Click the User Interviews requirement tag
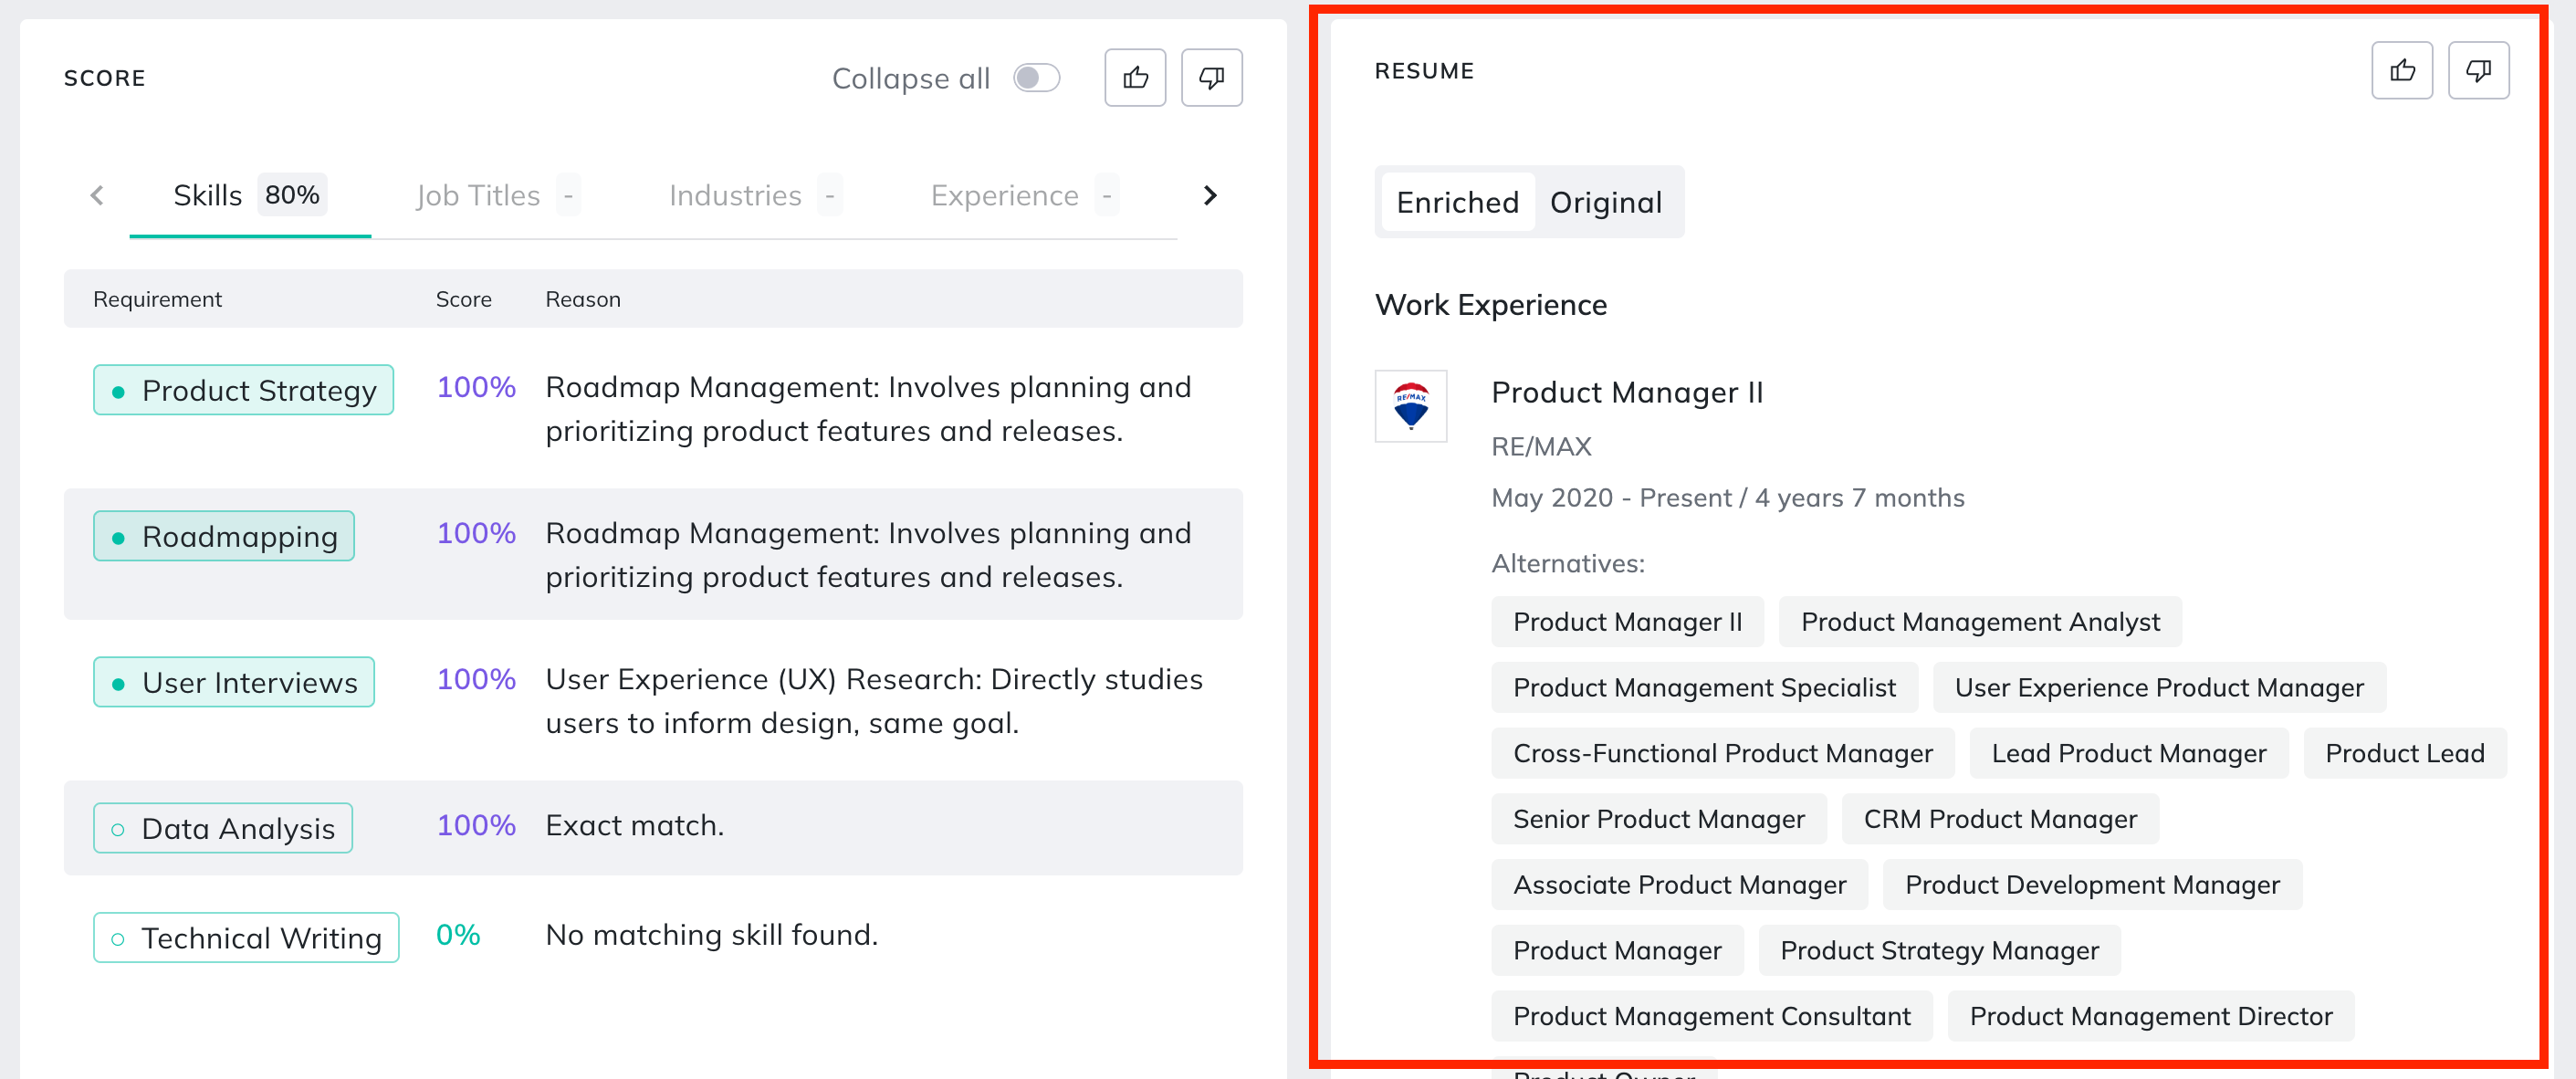Image resolution: width=2576 pixels, height=1079 pixels. (234, 683)
